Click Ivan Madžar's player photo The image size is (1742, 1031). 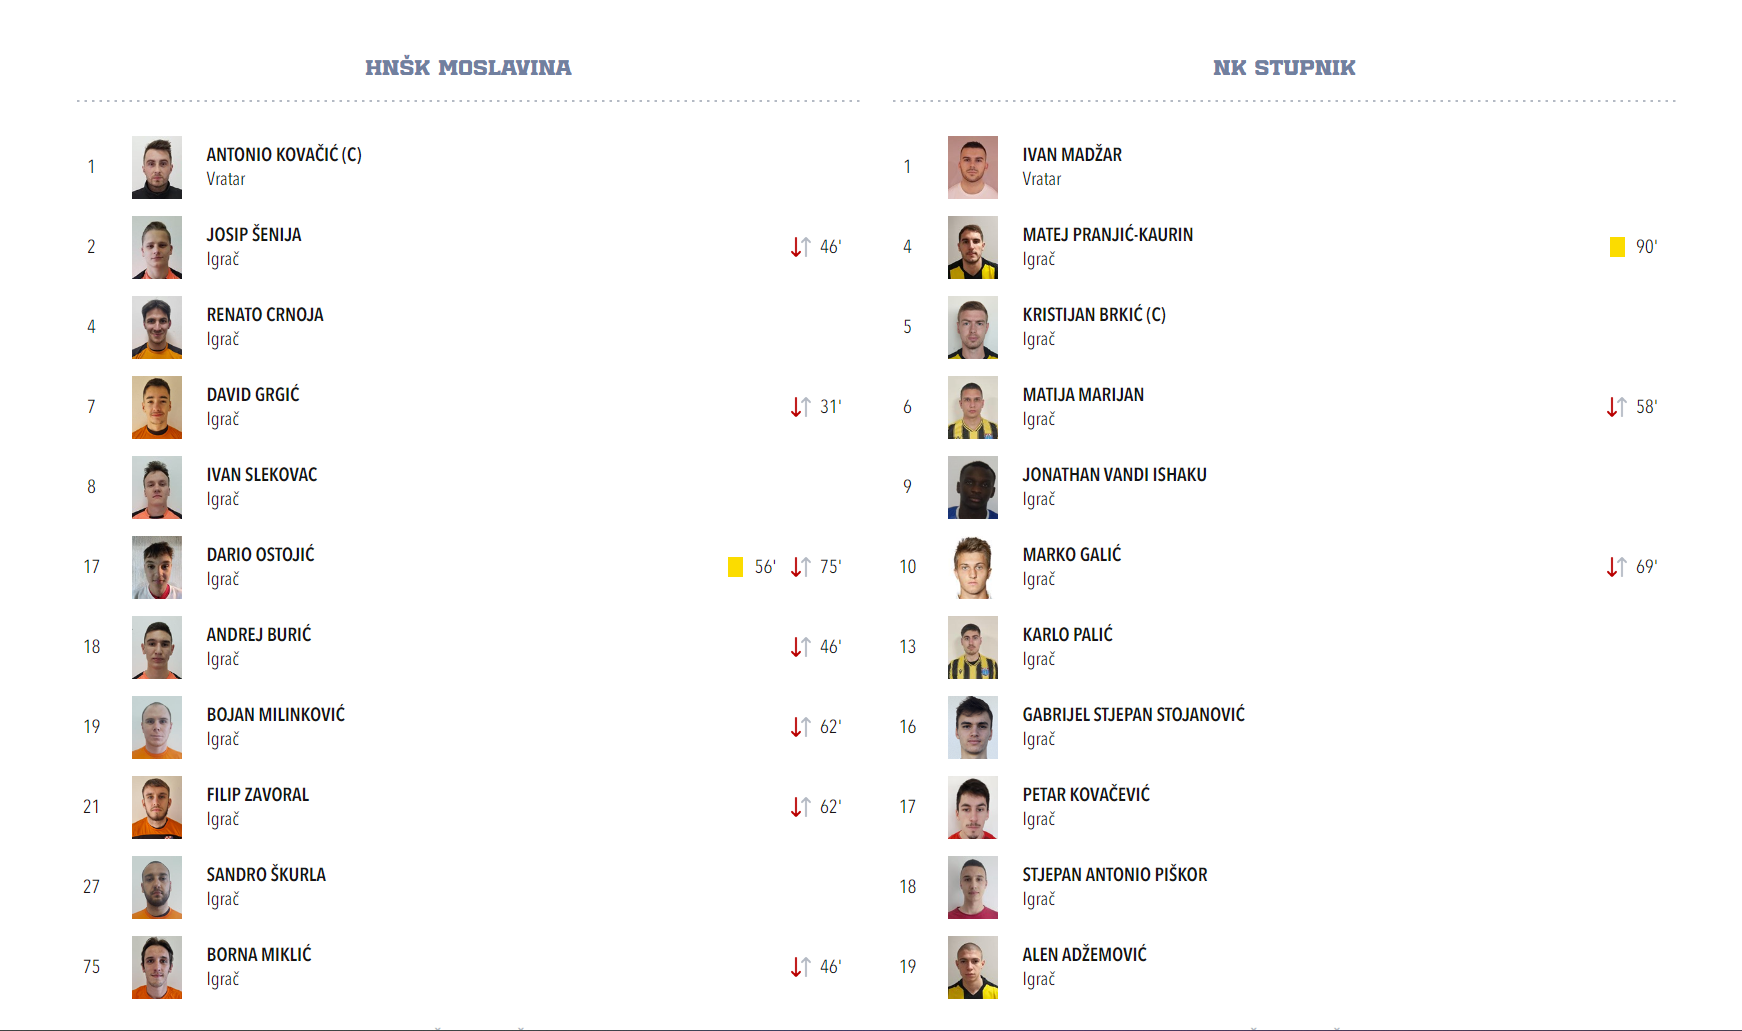coord(973,167)
